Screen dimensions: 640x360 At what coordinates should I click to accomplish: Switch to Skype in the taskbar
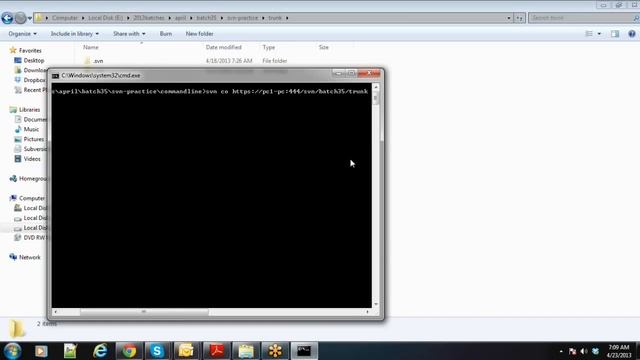coord(157,351)
